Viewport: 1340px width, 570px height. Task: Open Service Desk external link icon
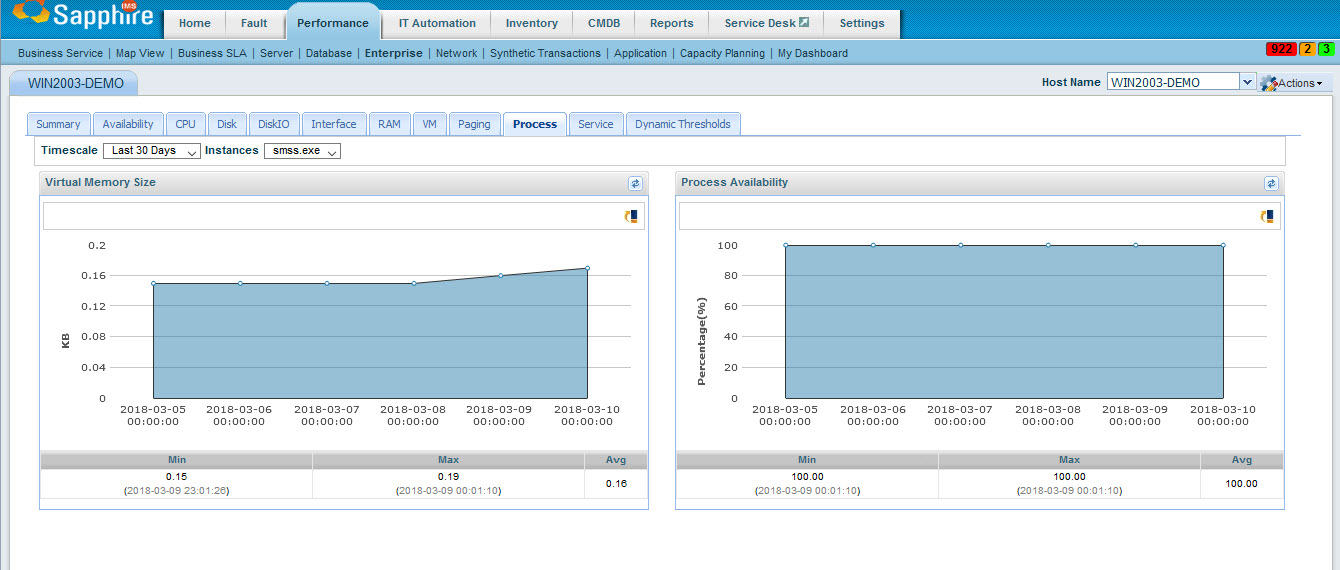point(804,22)
